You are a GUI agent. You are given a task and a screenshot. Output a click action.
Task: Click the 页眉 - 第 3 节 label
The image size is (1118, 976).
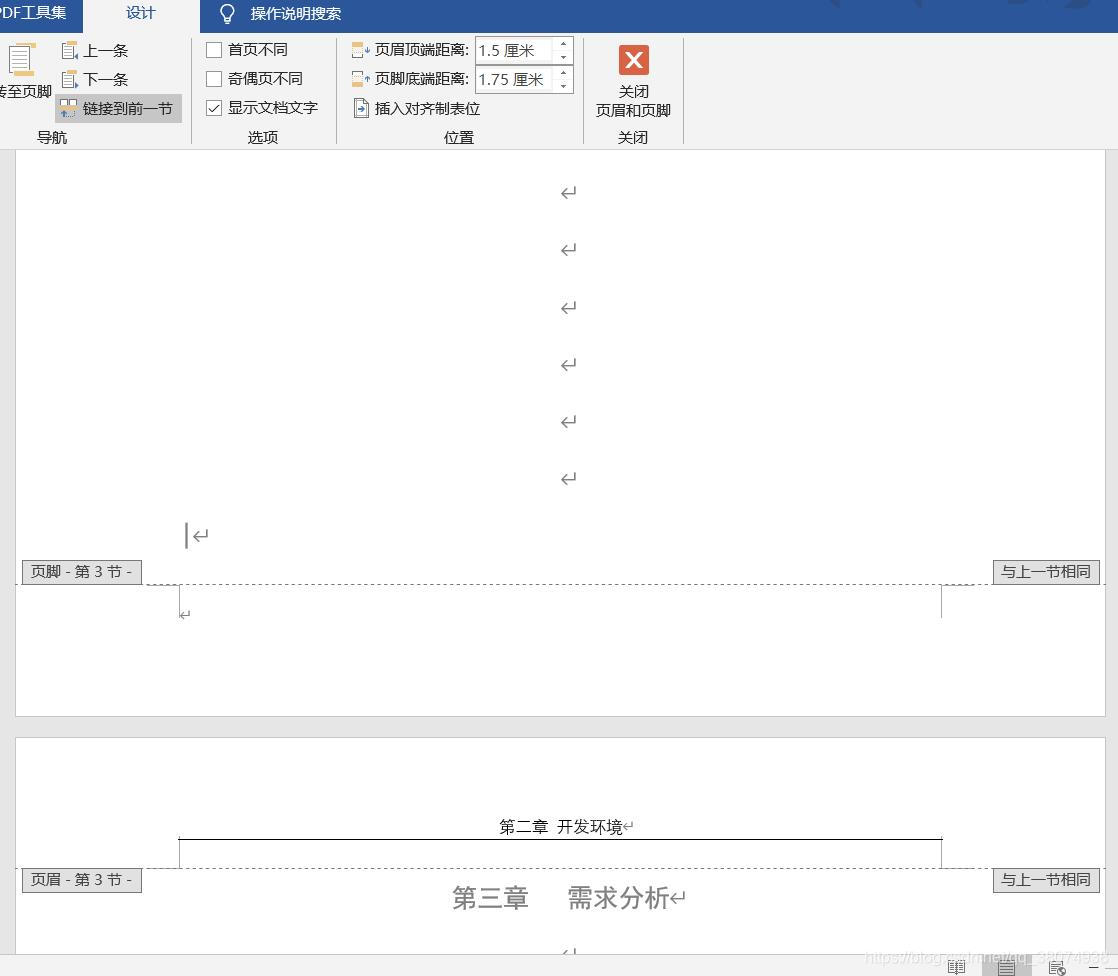click(x=82, y=880)
